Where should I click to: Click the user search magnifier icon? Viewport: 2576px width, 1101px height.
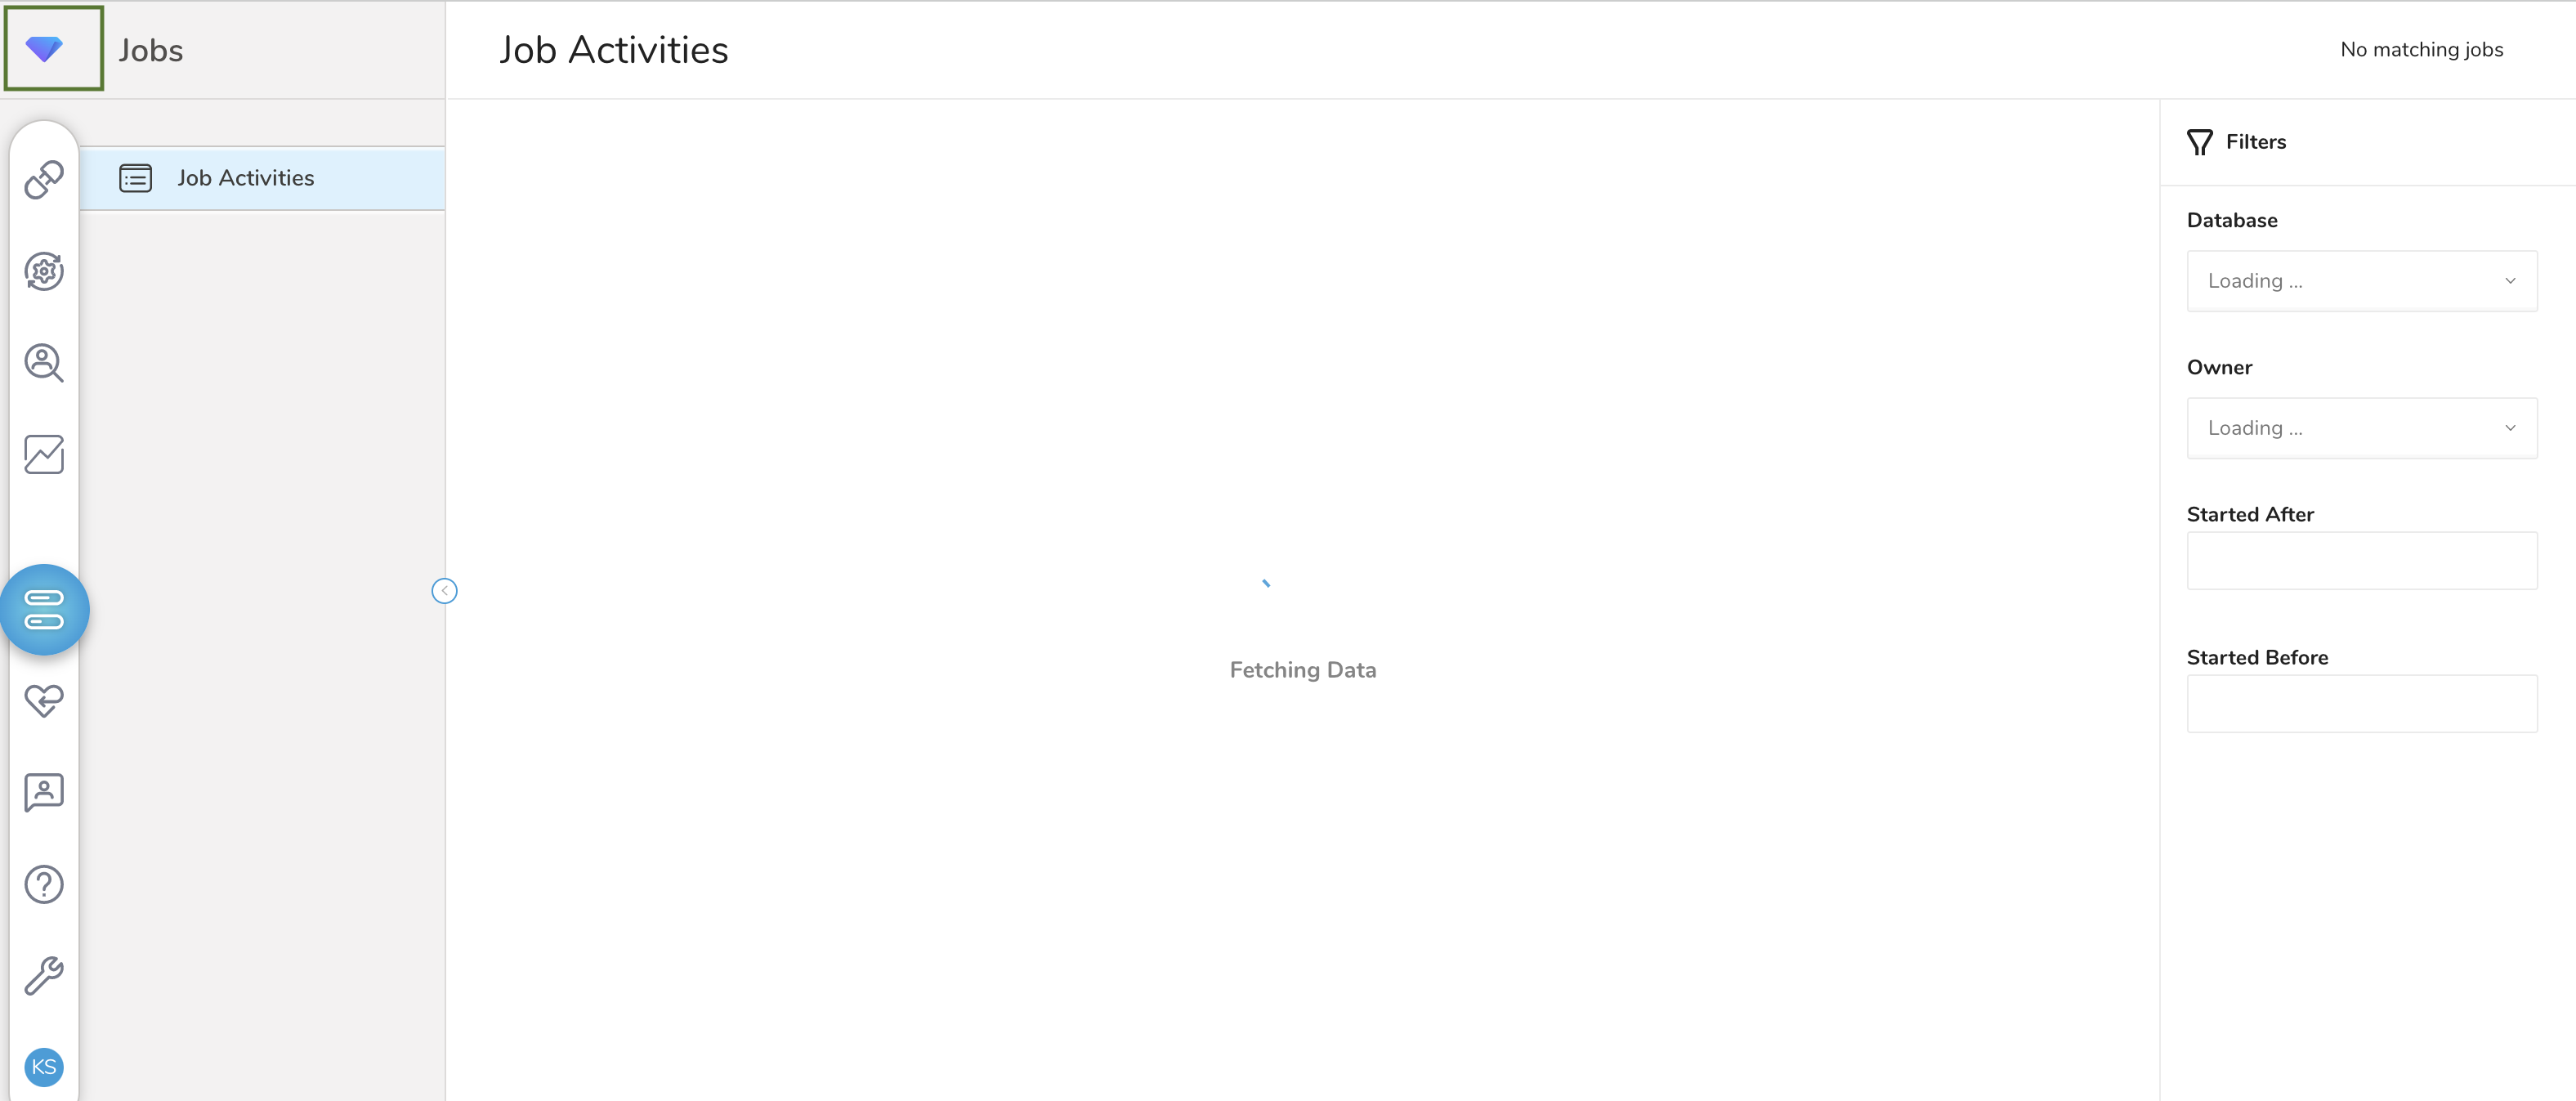pos(44,363)
